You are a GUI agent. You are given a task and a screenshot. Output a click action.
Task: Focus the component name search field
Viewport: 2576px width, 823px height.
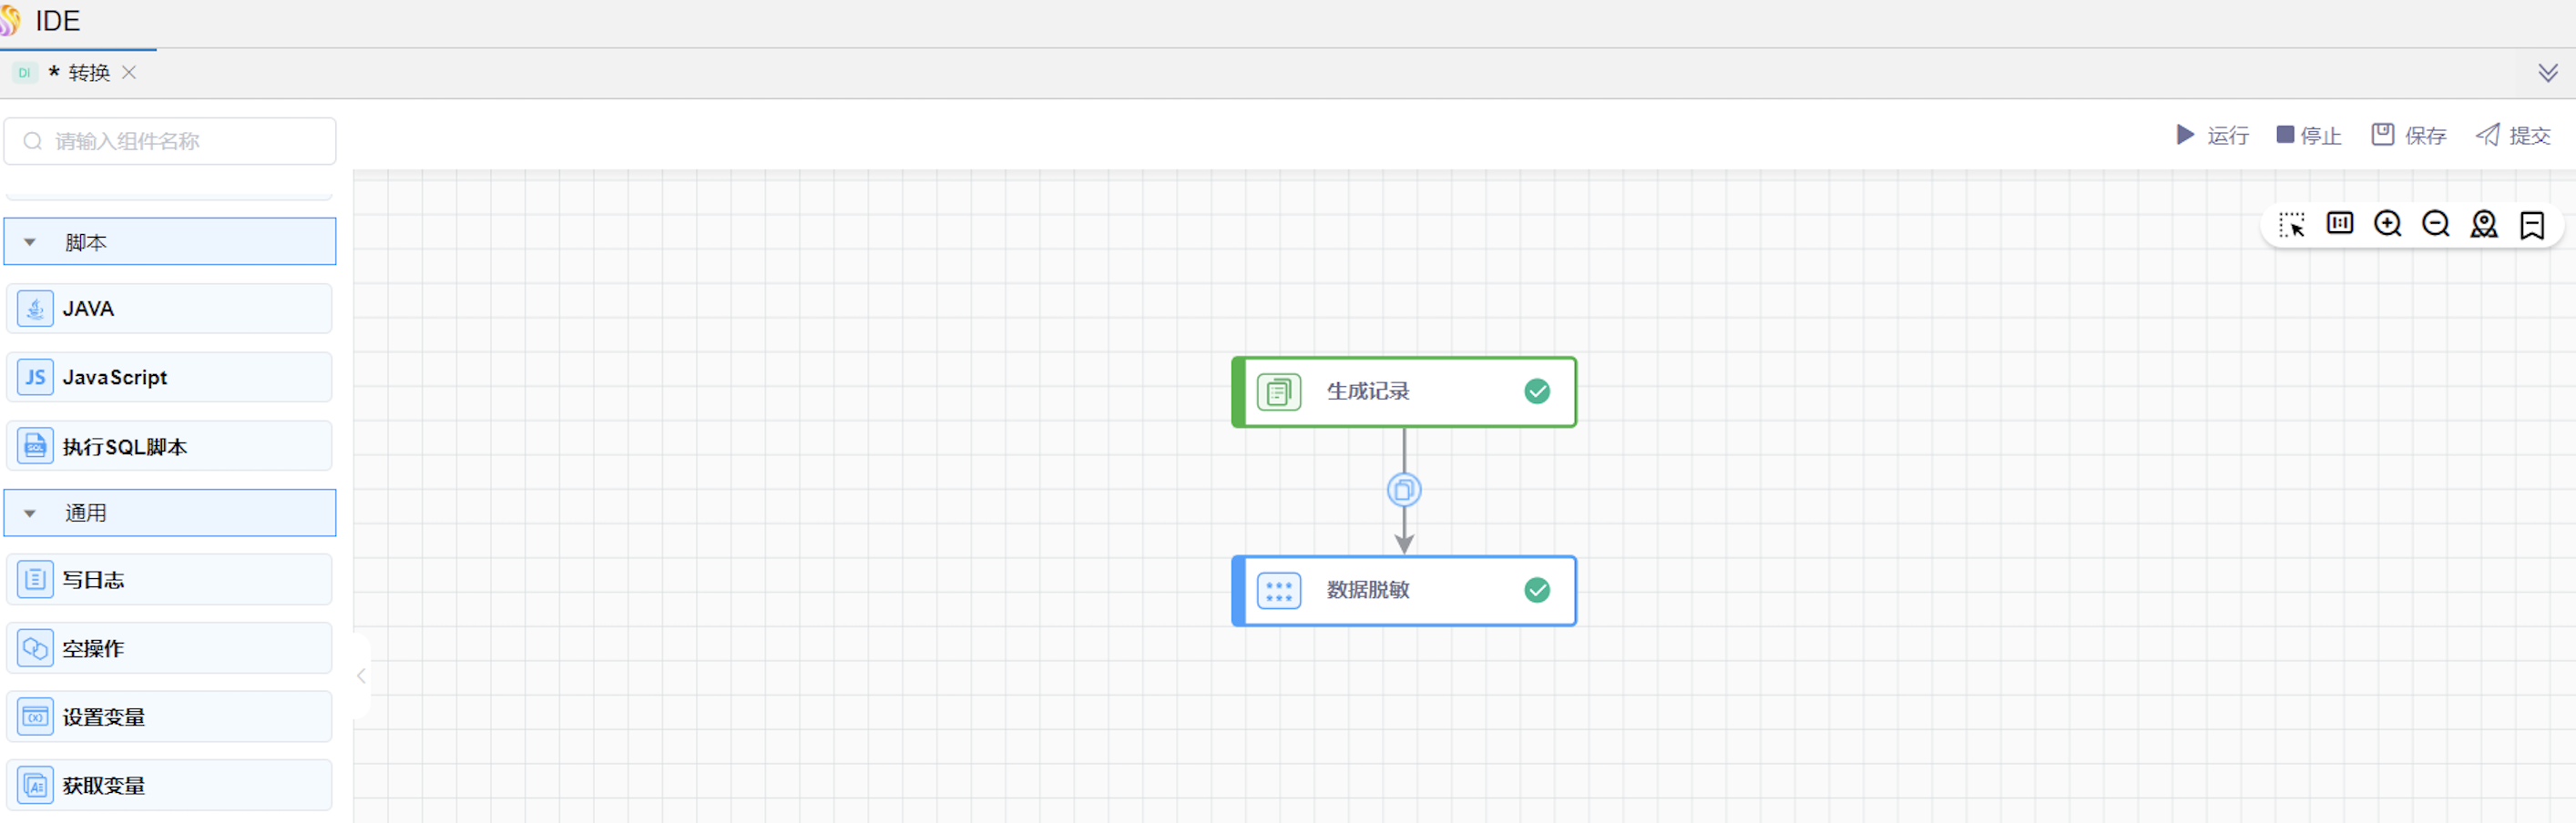[180, 141]
